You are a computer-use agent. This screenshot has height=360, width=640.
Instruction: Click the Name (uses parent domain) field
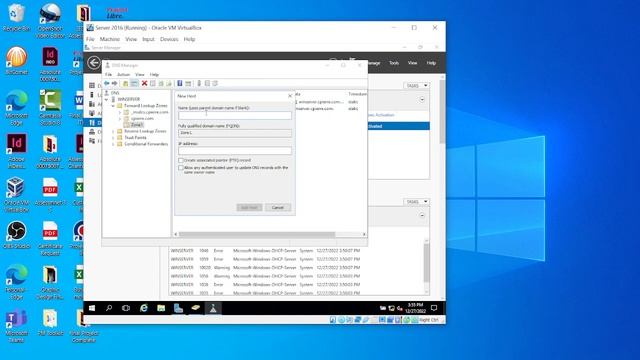tap(235, 116)
